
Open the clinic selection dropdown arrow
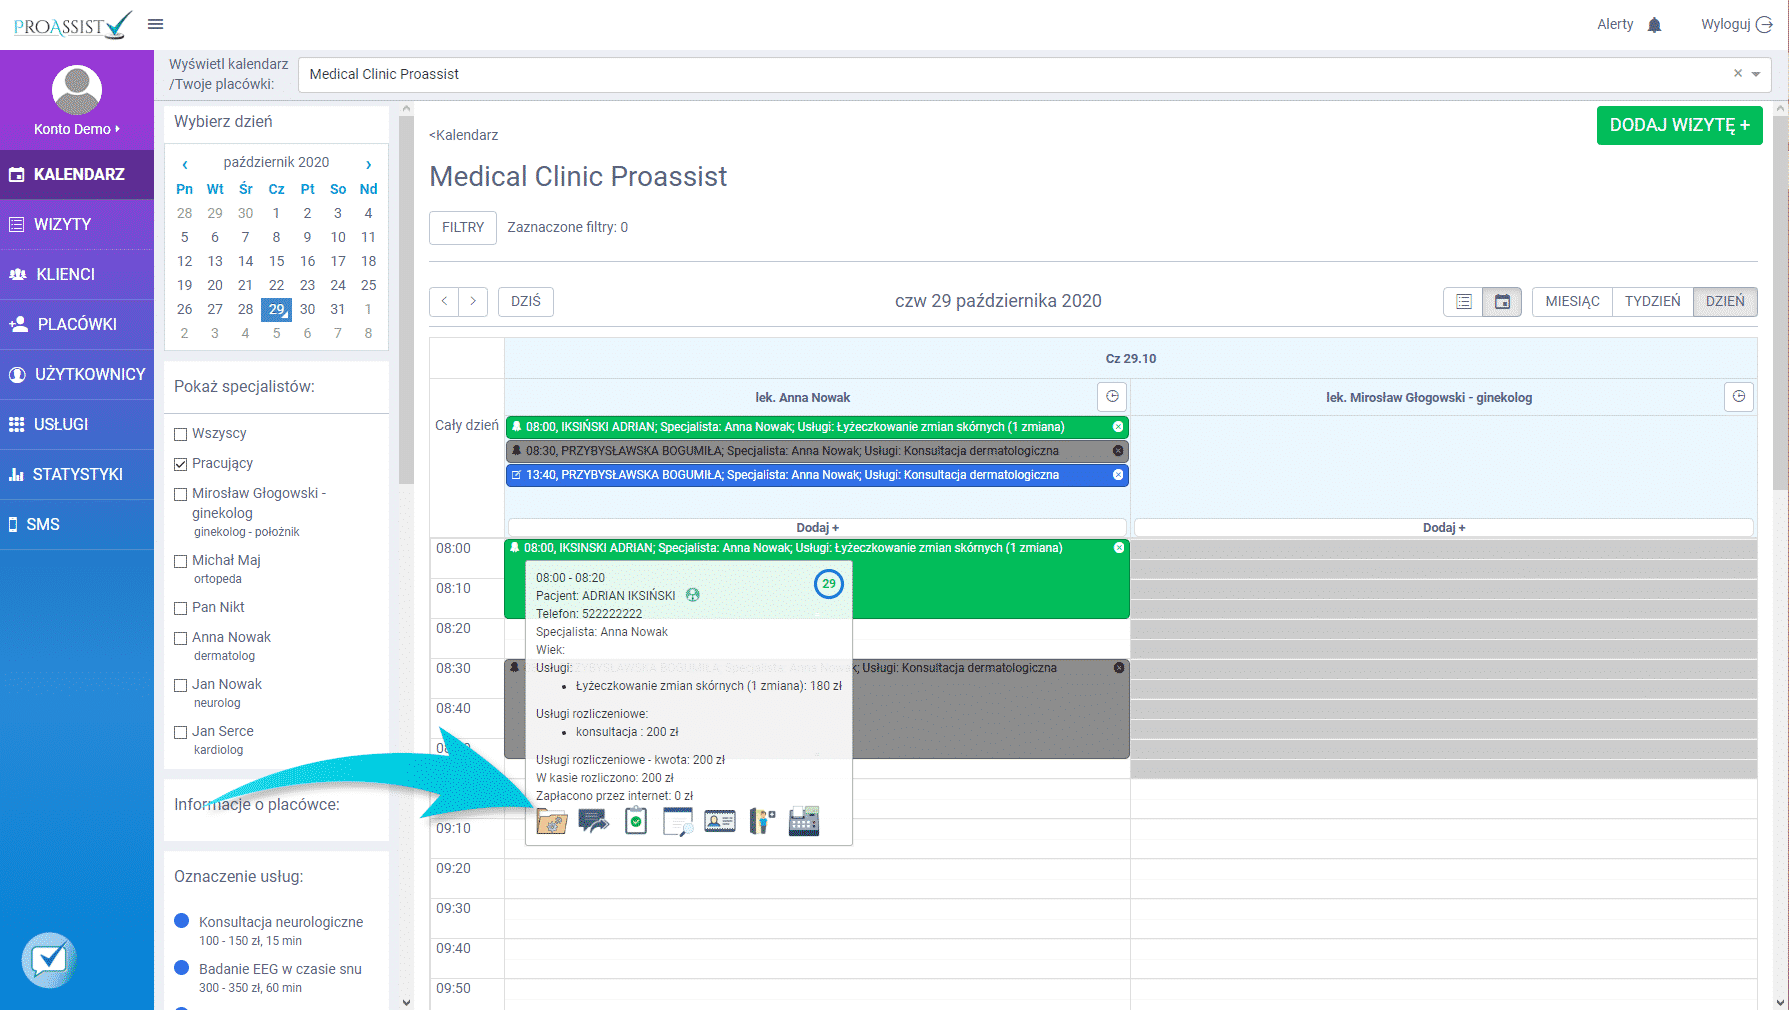pos(1756,74)
